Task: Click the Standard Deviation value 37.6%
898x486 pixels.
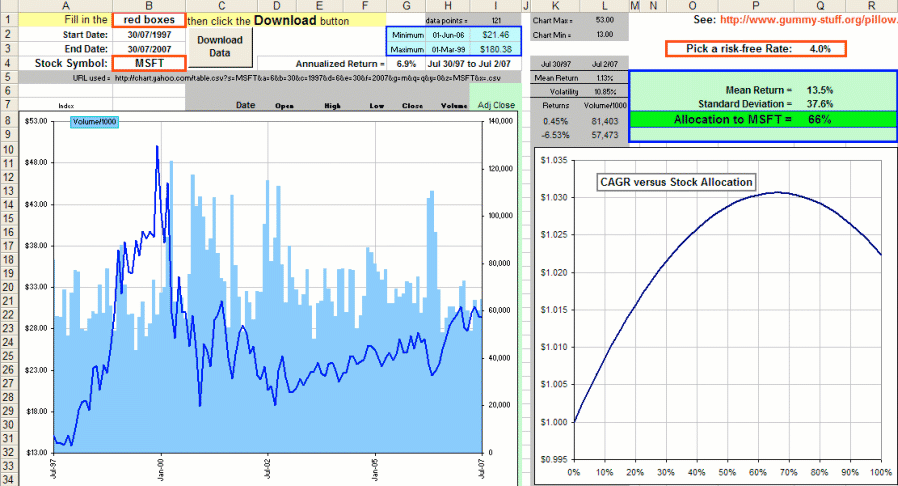Action: coord(820,104)
